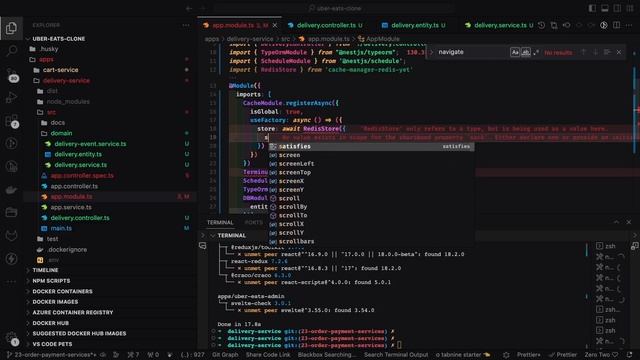Screen dimensions: 640x360
Task: Toggle Match Whole Word in find widget
Action: pyautogui.click(x=526, y=52)
